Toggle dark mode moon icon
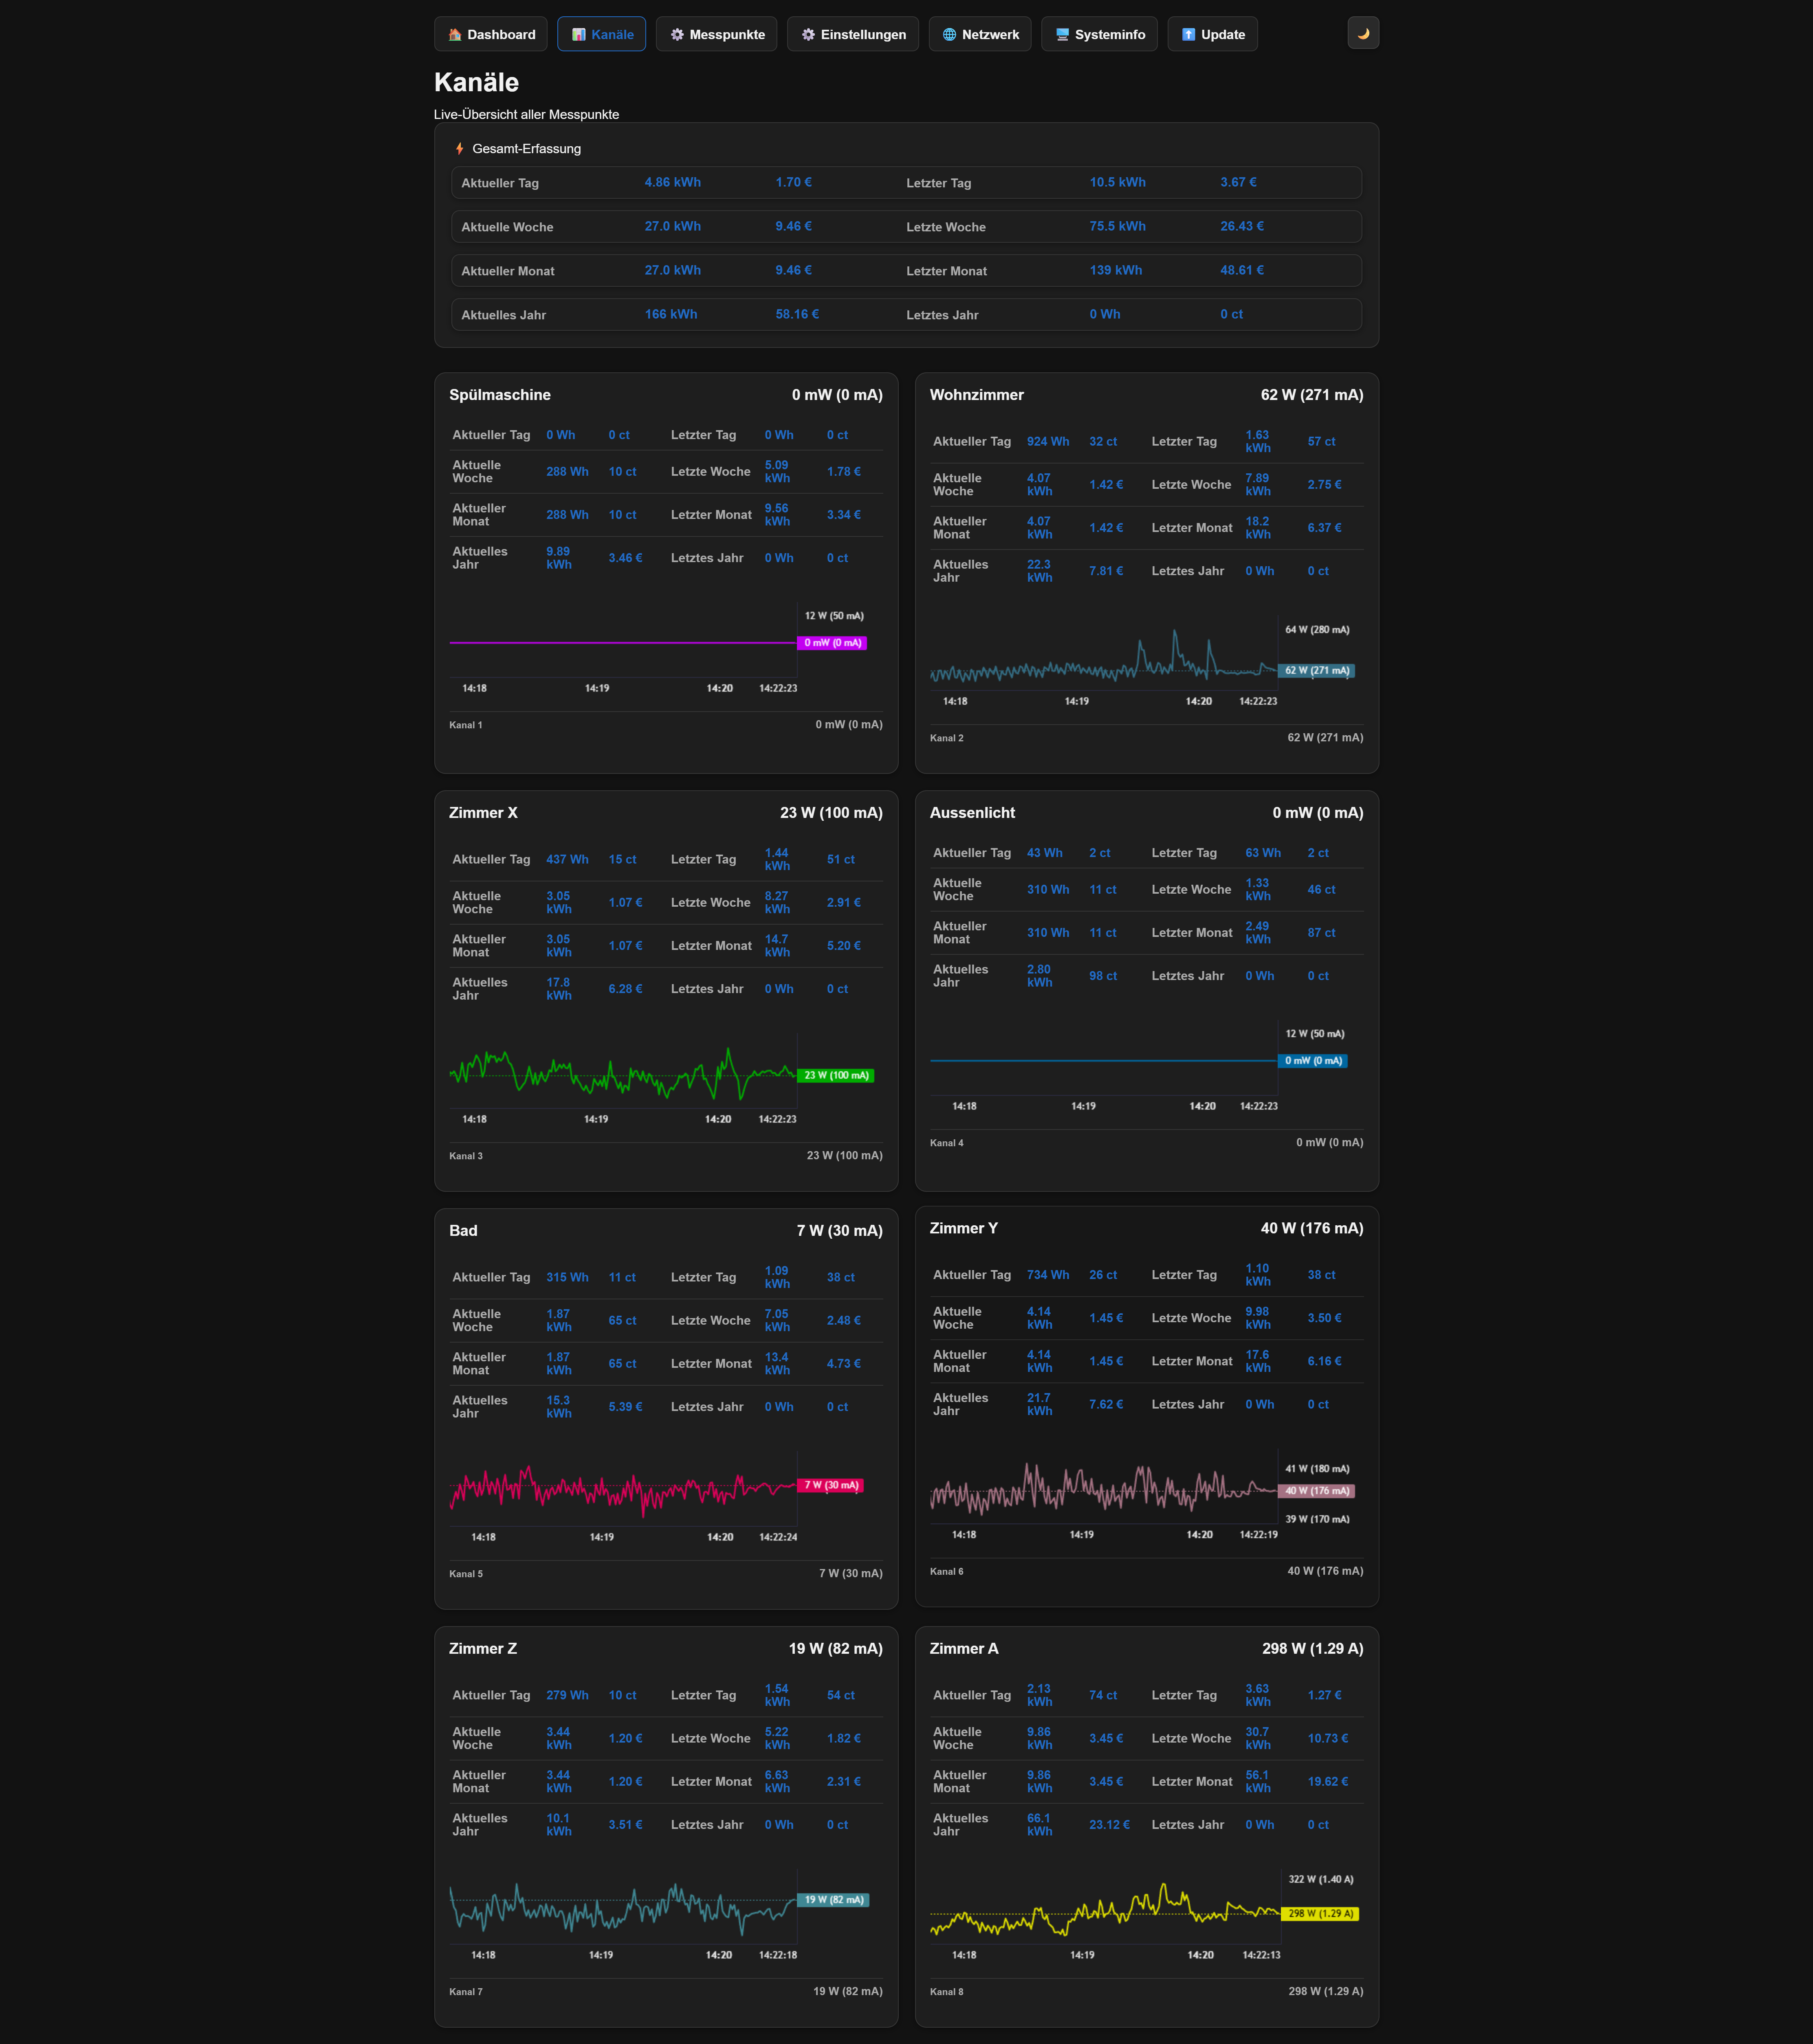 coord(1363,33)
